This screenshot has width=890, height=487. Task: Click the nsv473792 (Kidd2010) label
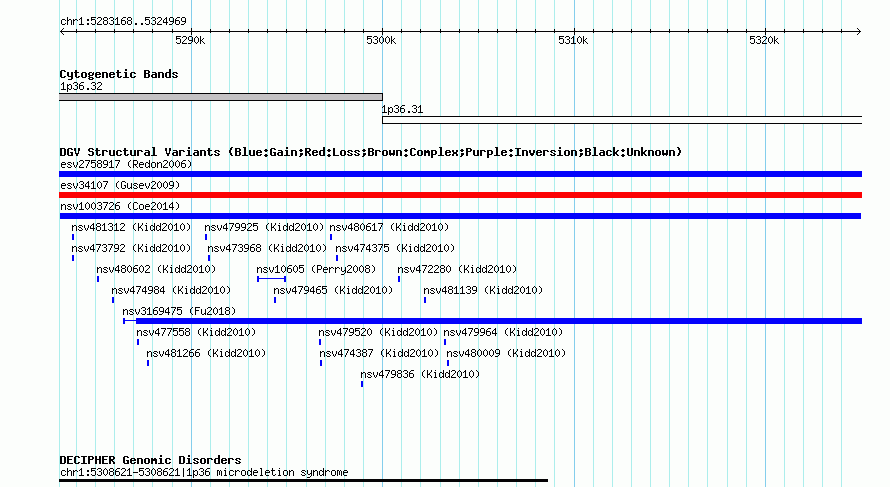tap(131, 248)
